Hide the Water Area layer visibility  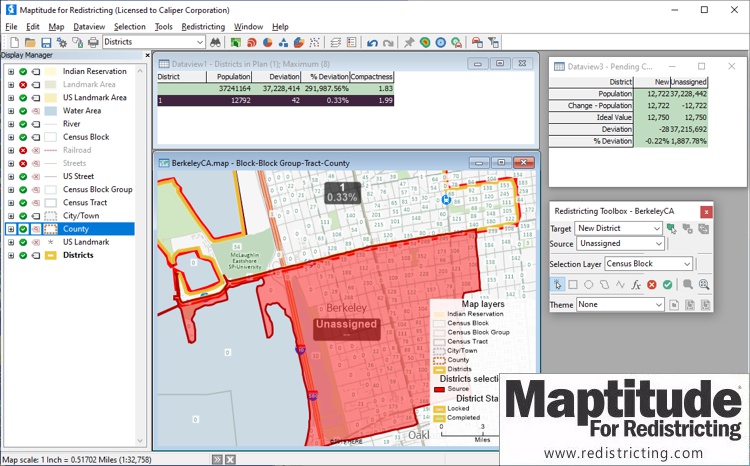(23, 111)
